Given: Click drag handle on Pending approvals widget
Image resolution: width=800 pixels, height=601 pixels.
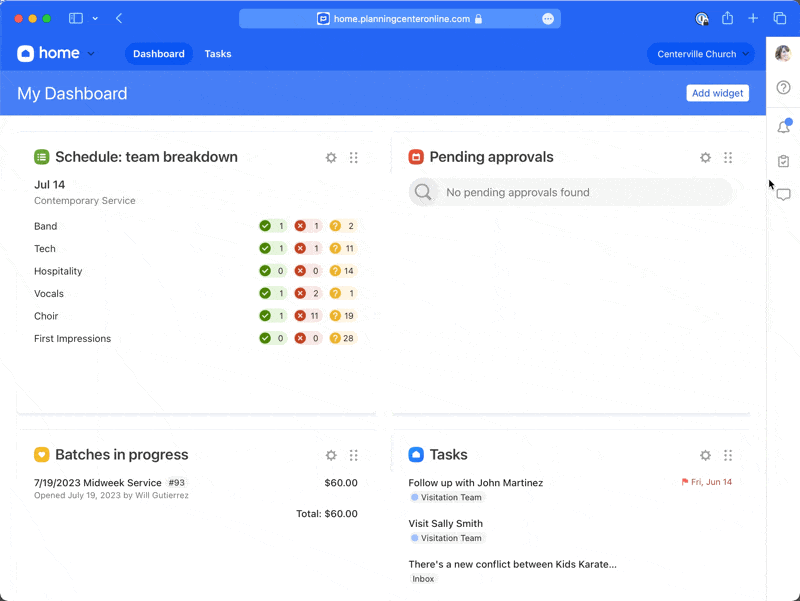Looking at the screenshot, I should pos(728,158).
